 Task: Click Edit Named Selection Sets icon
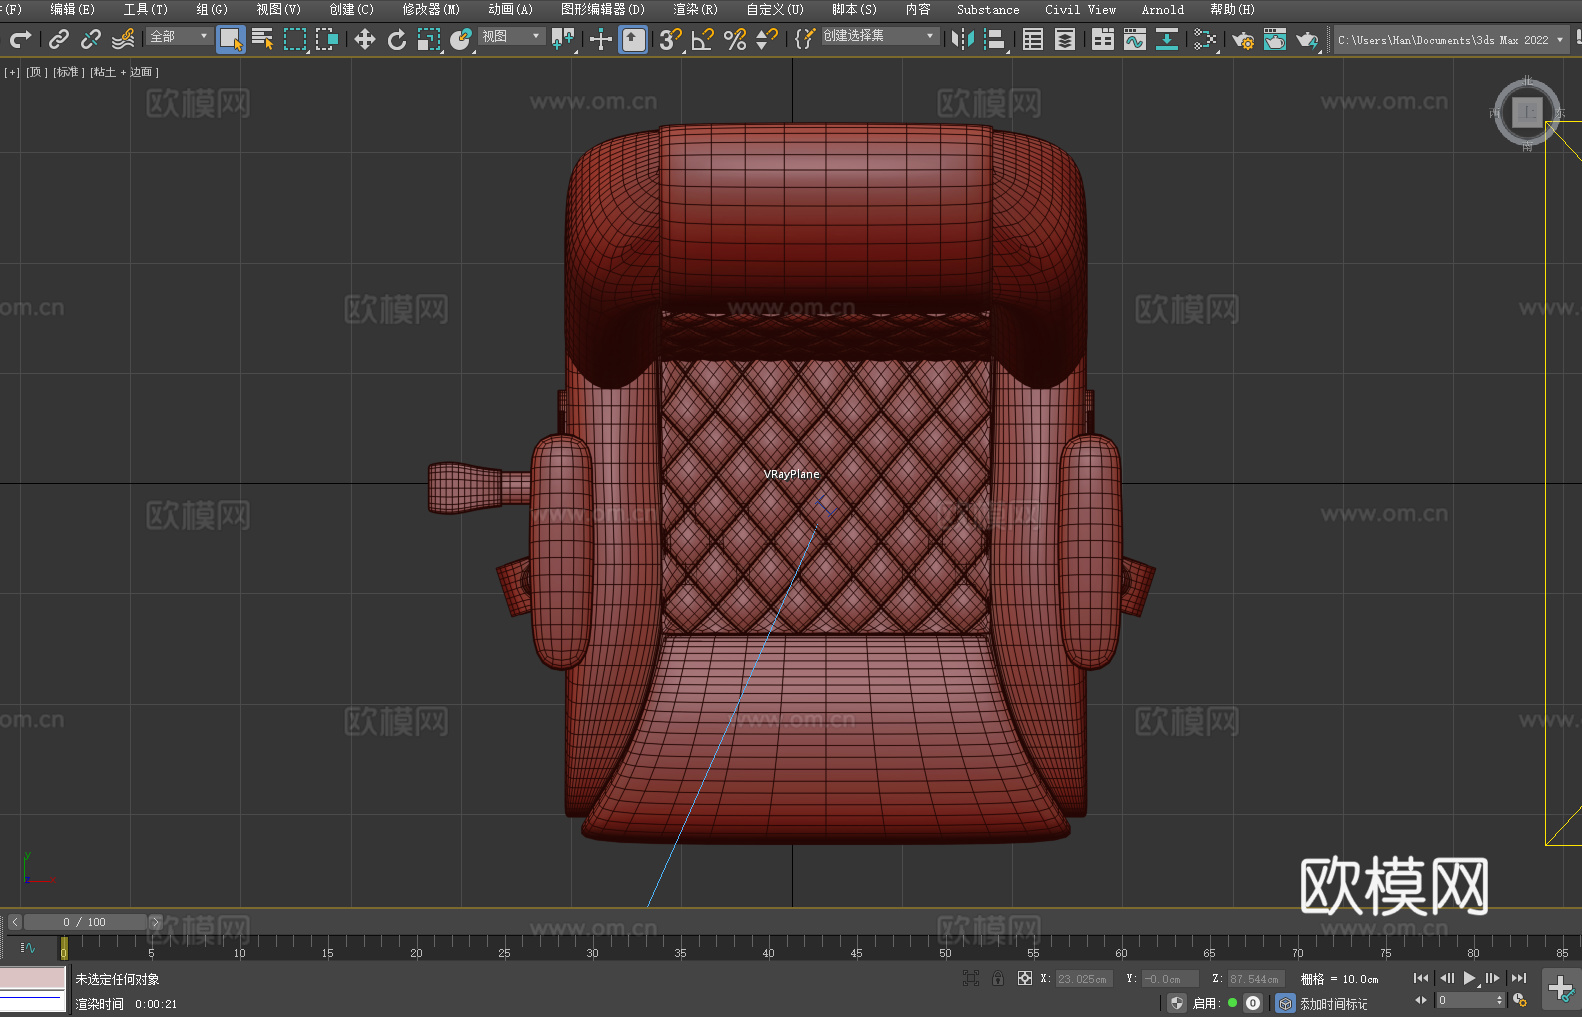pos(805,39)
